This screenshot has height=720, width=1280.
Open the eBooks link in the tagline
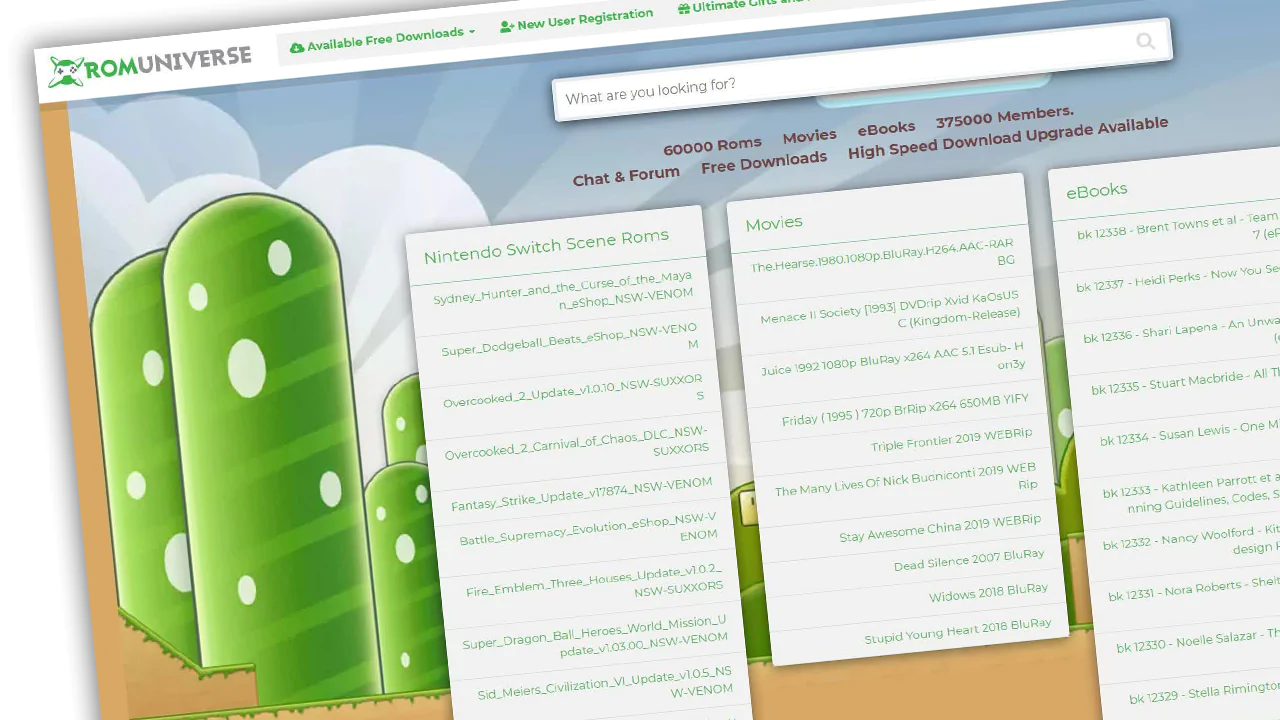(886, 128)
